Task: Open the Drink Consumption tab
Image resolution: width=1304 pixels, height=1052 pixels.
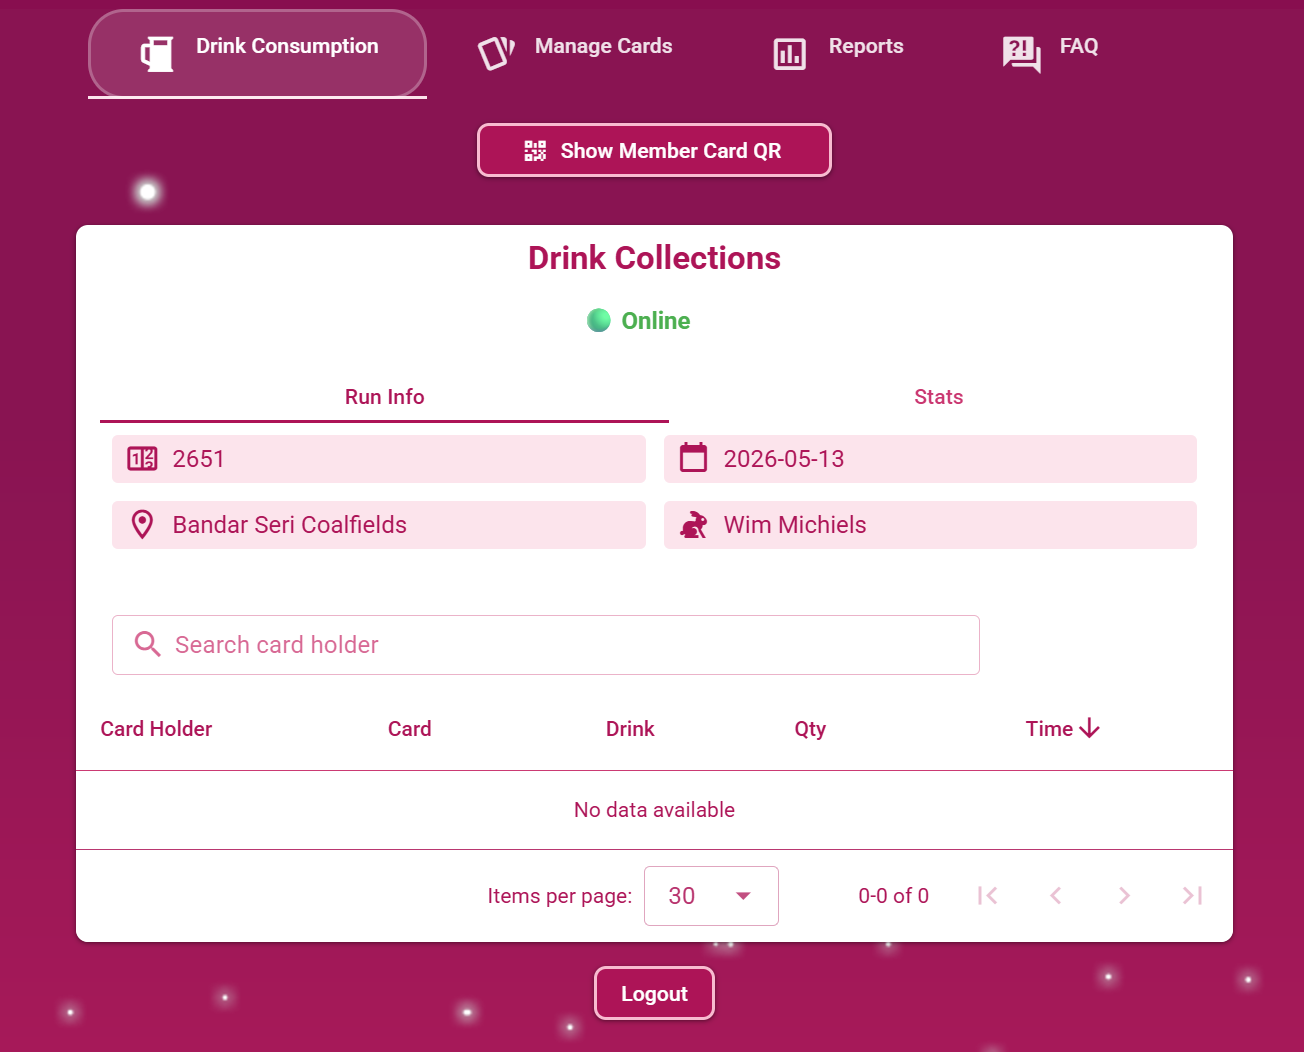Action: click(258, 54)
